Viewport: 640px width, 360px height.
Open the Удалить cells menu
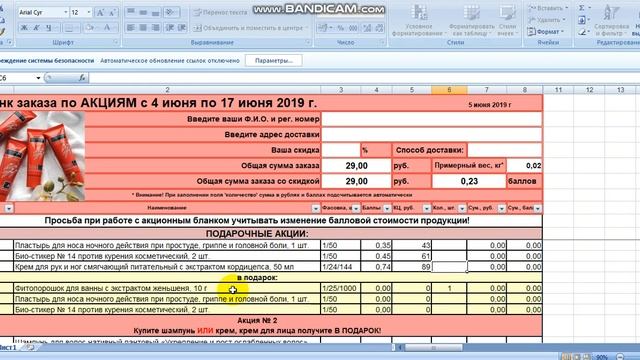click(x=547, y=20)
